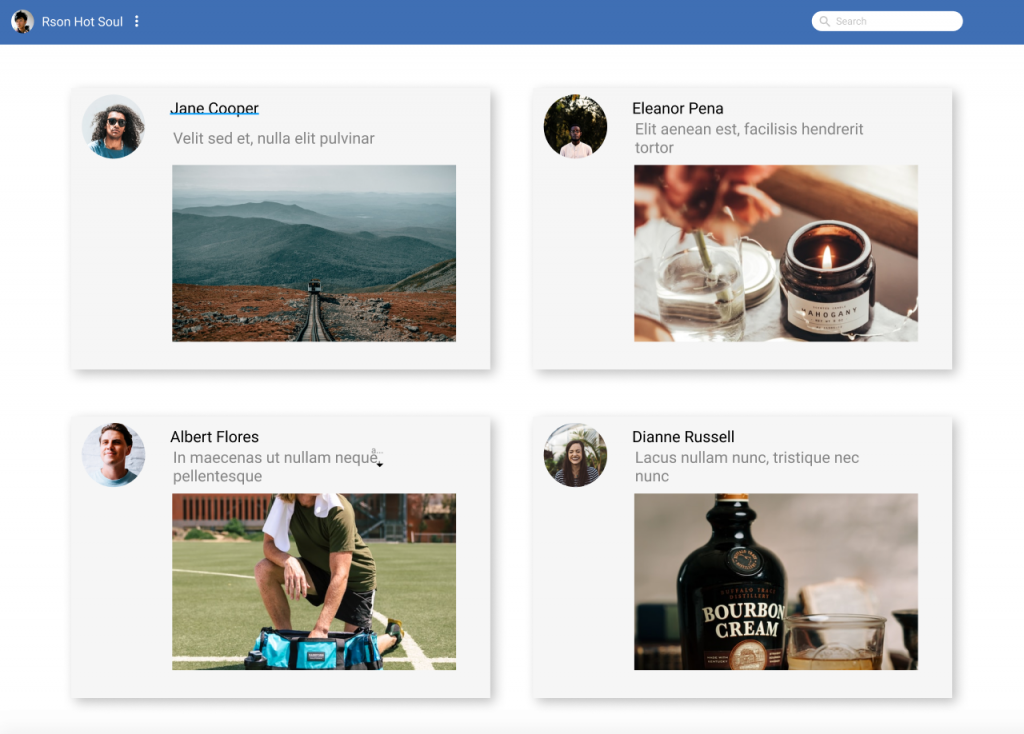Focus the Search input field
Screen dimensions: 1024x734
pos(887,22)
